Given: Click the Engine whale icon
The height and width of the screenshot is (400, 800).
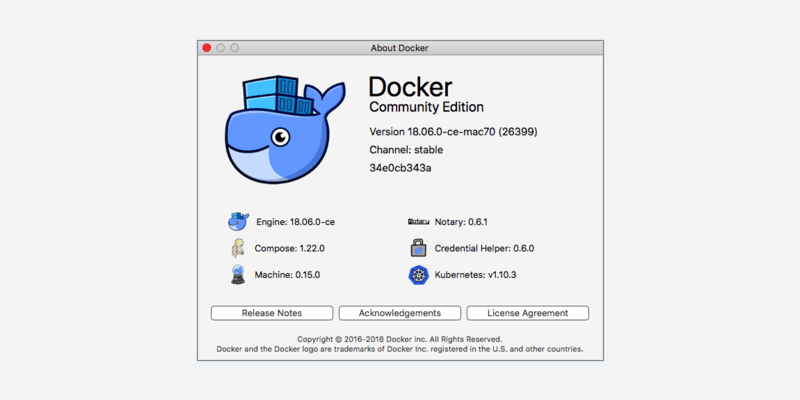Looking at the screenshot, I should tap(237, 221).
